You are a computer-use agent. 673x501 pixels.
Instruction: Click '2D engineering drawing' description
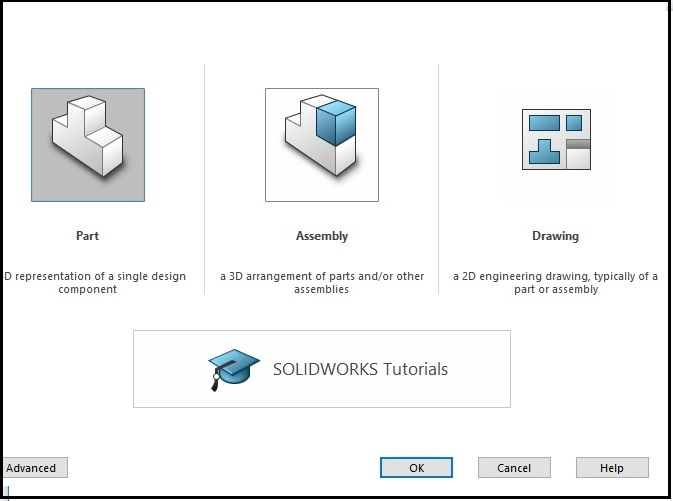pos(555,282)
